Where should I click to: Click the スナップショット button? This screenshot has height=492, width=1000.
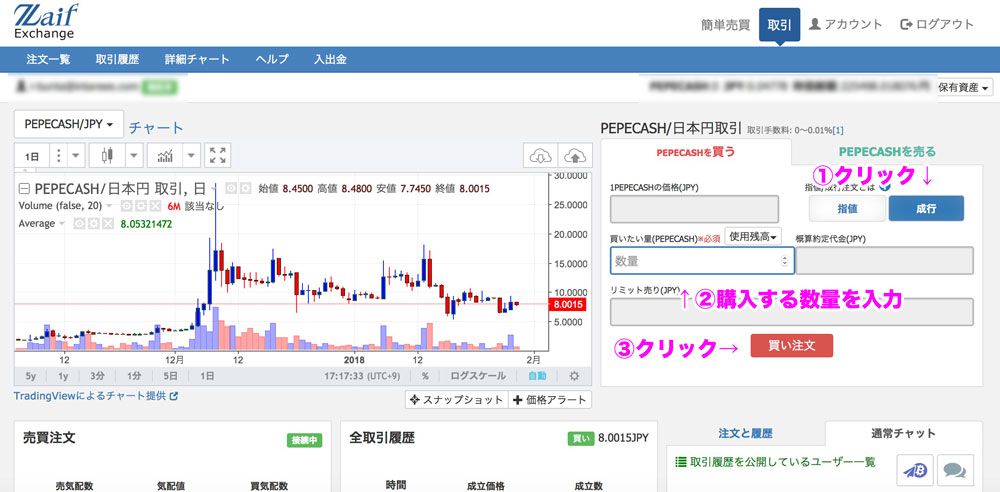tap(456, 400)
